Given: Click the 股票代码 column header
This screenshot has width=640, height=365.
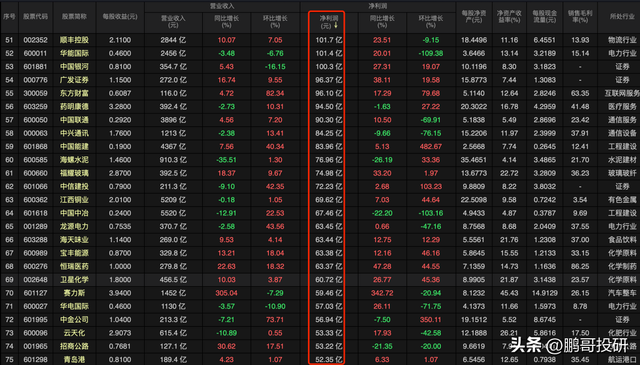Looking at the screenshot, I should [35, 17].
